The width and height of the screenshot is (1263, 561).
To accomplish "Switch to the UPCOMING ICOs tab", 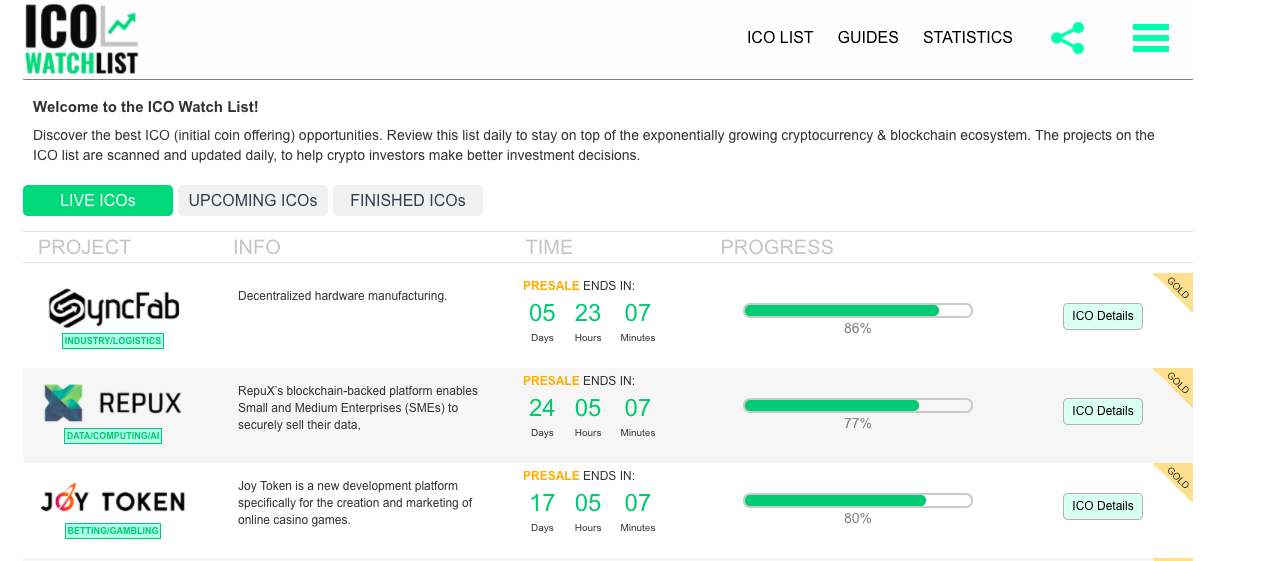I will click(x=253, y=200).
